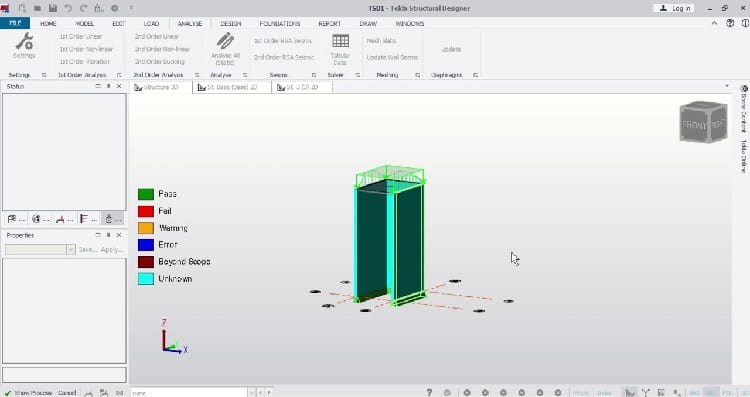Collapse the ribbon with the up chevron
750x397 pixels.
(x=714, y=23)
